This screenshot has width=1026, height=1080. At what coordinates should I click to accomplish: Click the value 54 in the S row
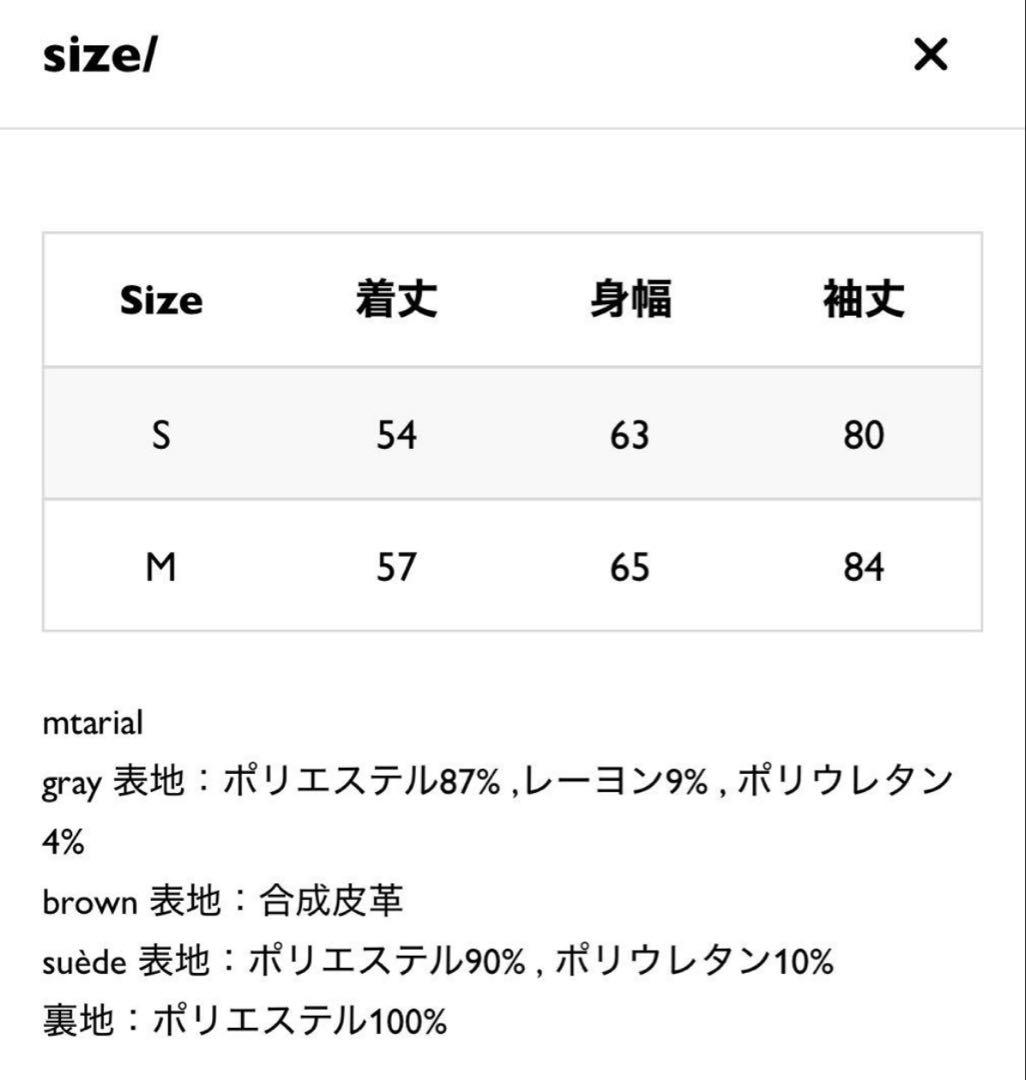coord(397,434)
